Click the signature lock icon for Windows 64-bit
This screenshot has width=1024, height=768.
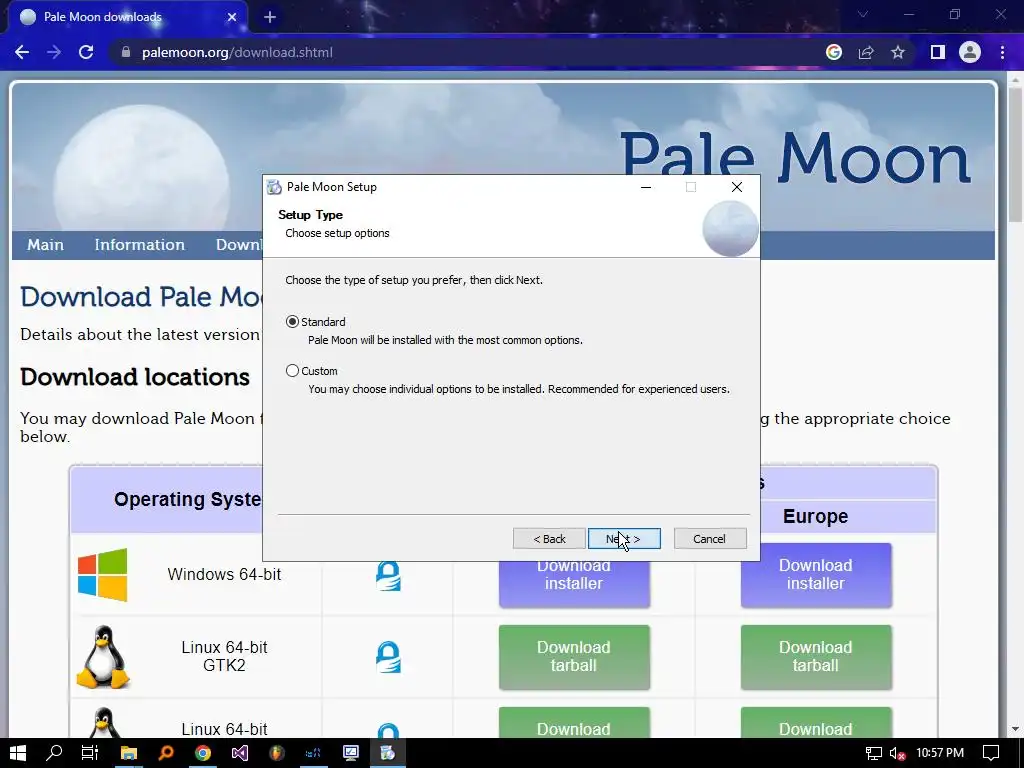point(388,575)
